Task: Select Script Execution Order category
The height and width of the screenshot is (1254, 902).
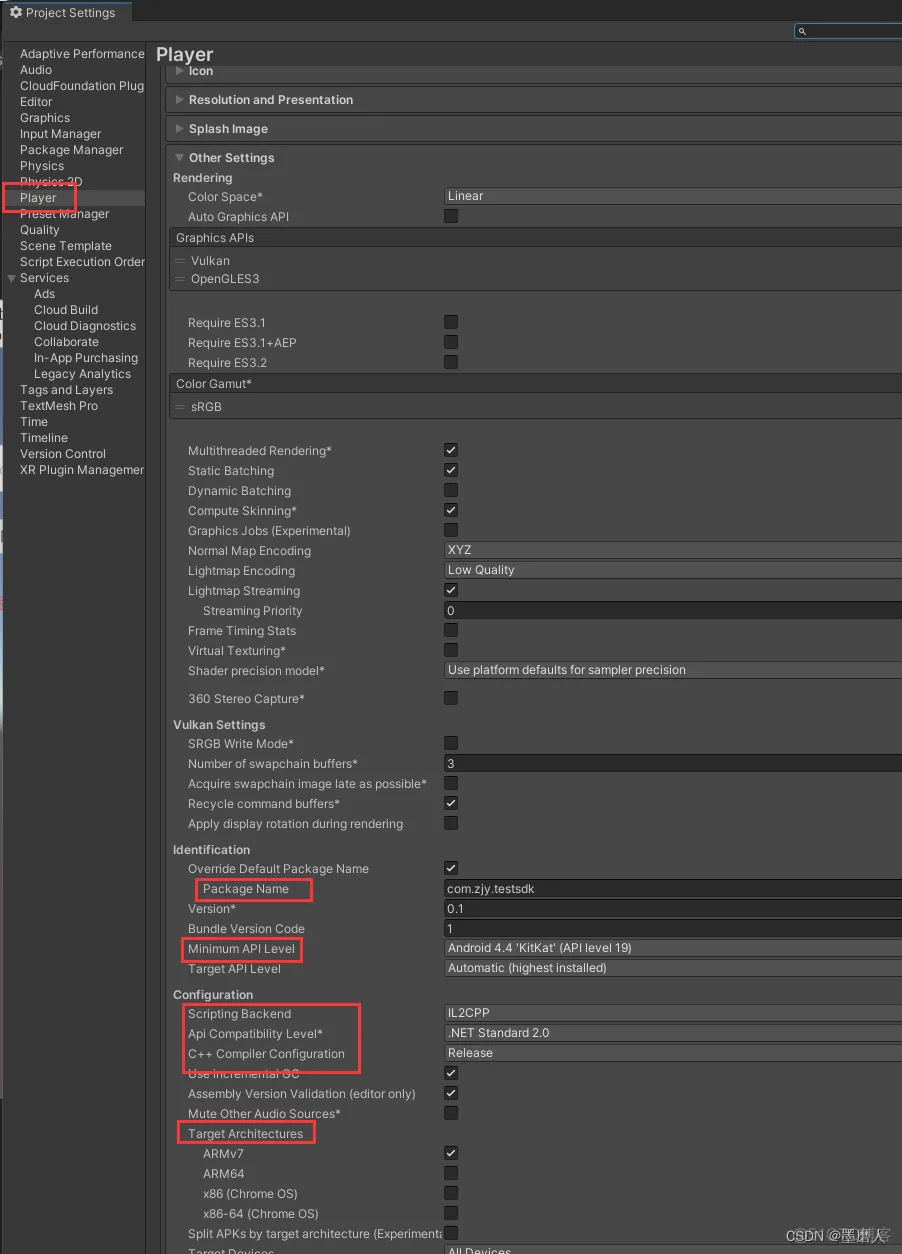Action: click(x=82, y=262)
